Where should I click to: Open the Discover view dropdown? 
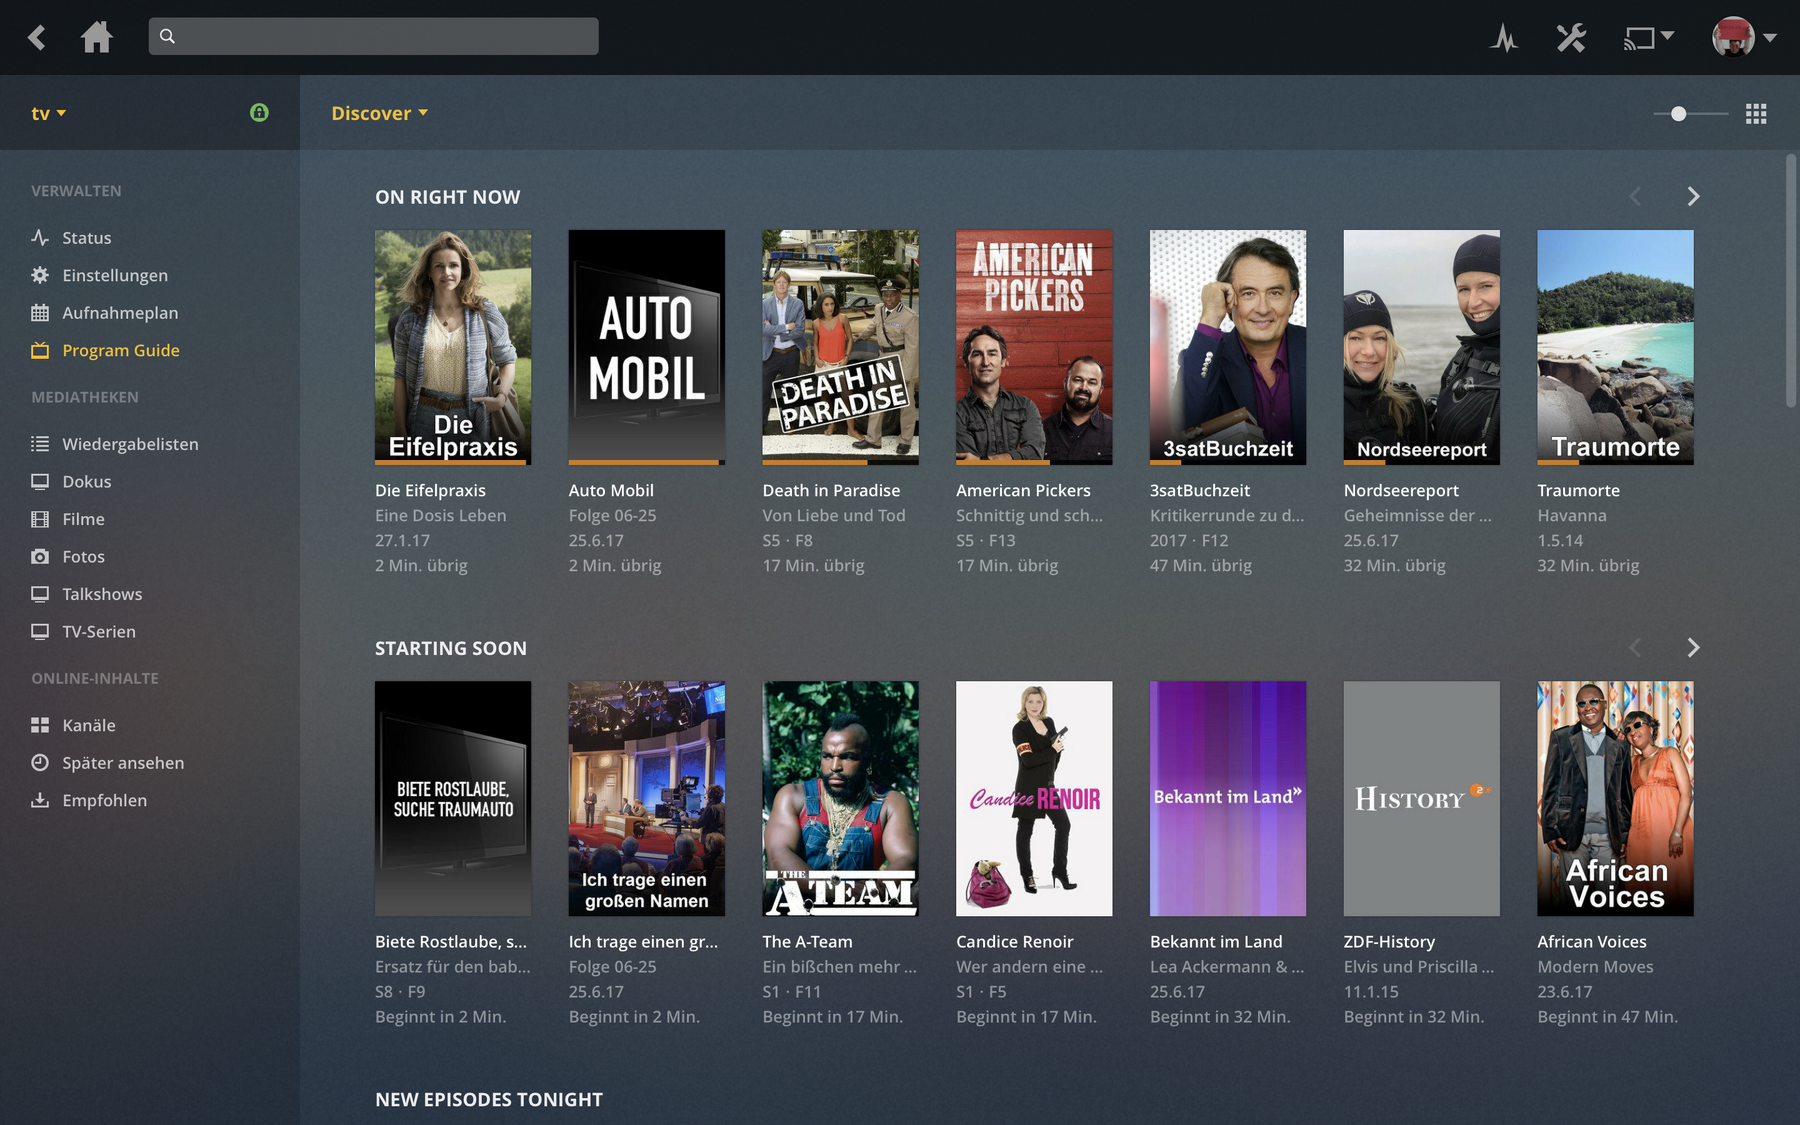click(x=379, y=113)
